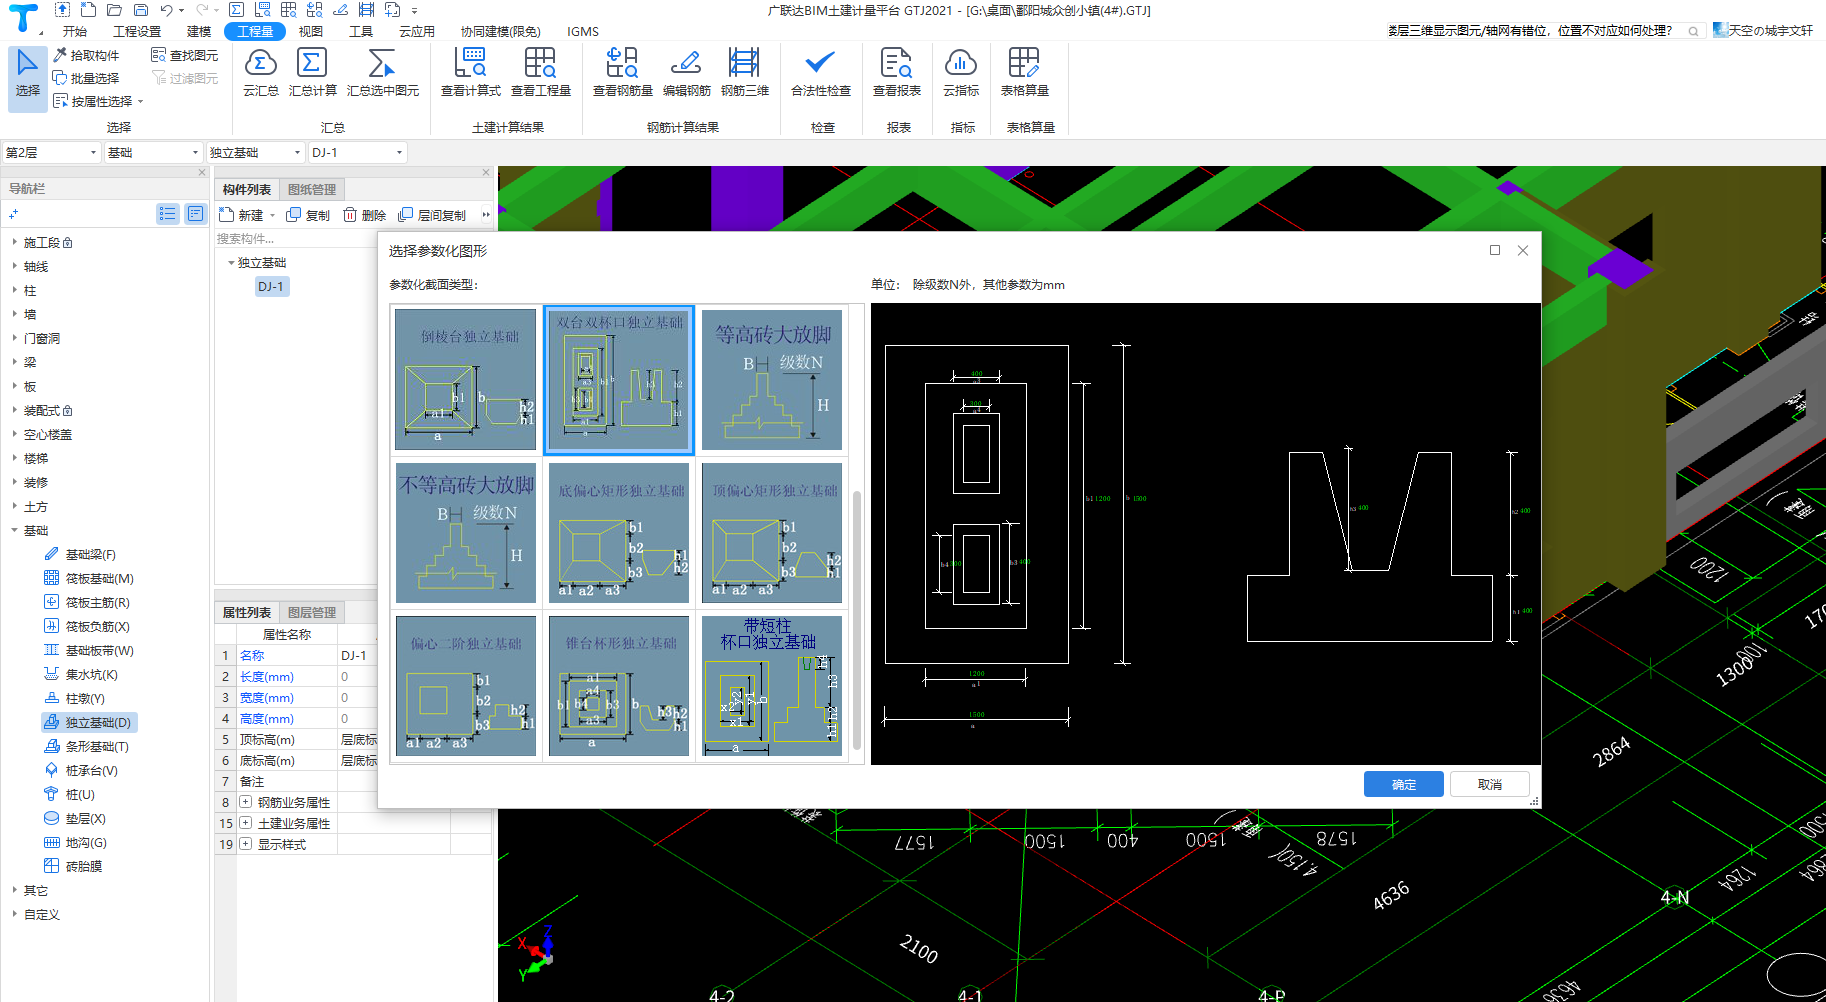Open the 开始 ribbon tab

75,31
